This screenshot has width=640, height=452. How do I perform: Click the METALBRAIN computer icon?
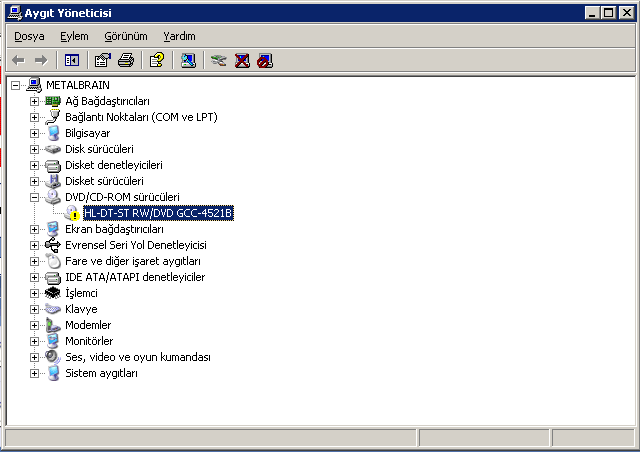tap(34, 85)
